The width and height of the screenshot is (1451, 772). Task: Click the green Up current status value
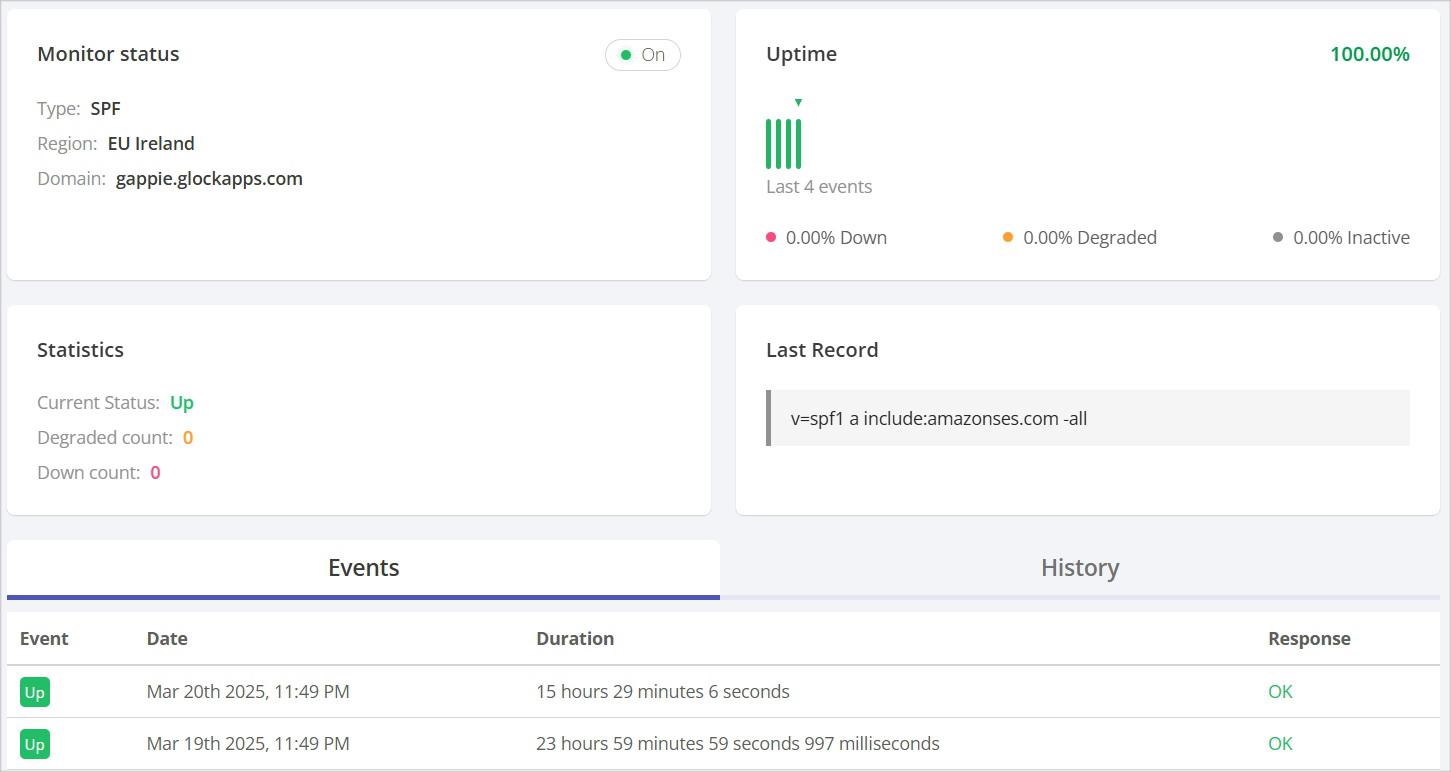182,403
